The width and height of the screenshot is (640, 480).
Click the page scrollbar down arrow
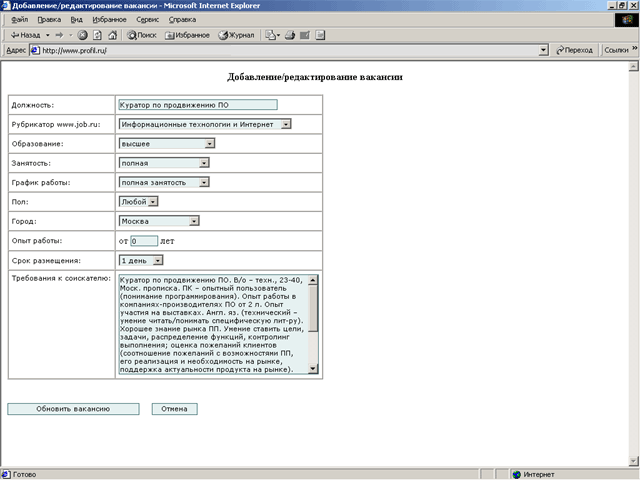pos(633,461)
